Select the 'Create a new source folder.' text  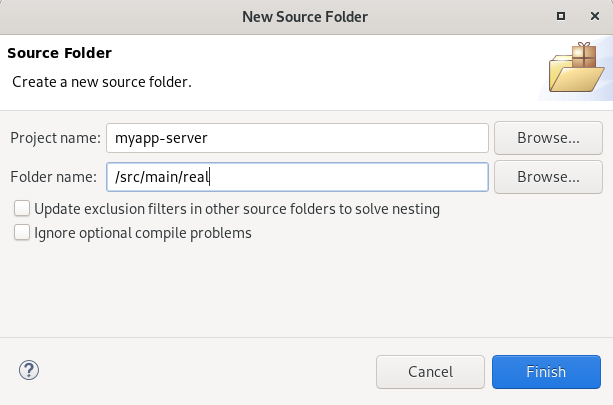(102, 82)
